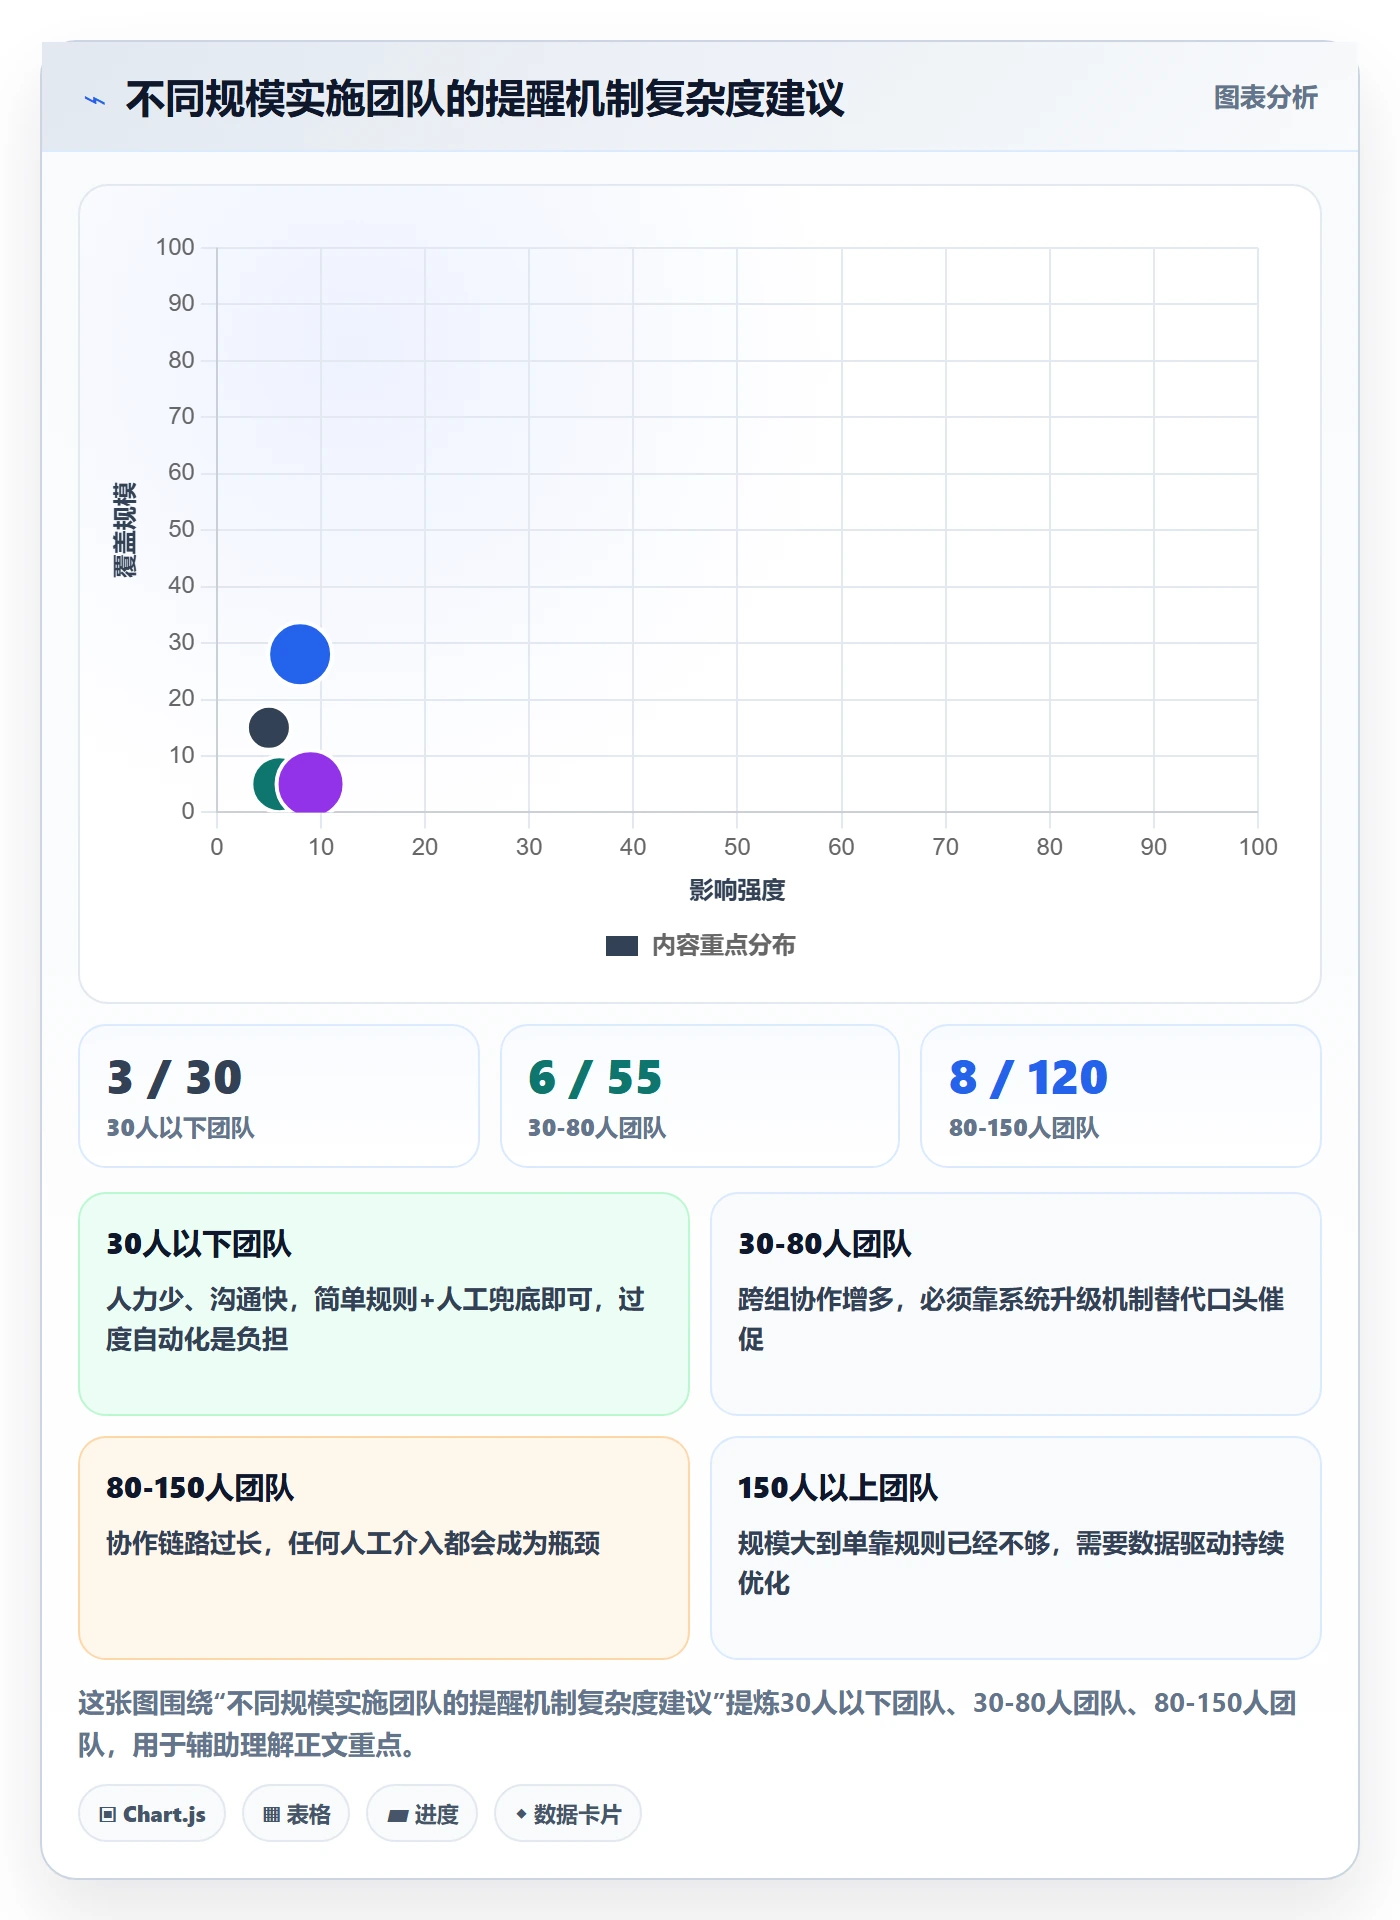Select the teal bubble behind the purple one
Viewport: 1400px width, 1920px height.
tap(265, 784)
